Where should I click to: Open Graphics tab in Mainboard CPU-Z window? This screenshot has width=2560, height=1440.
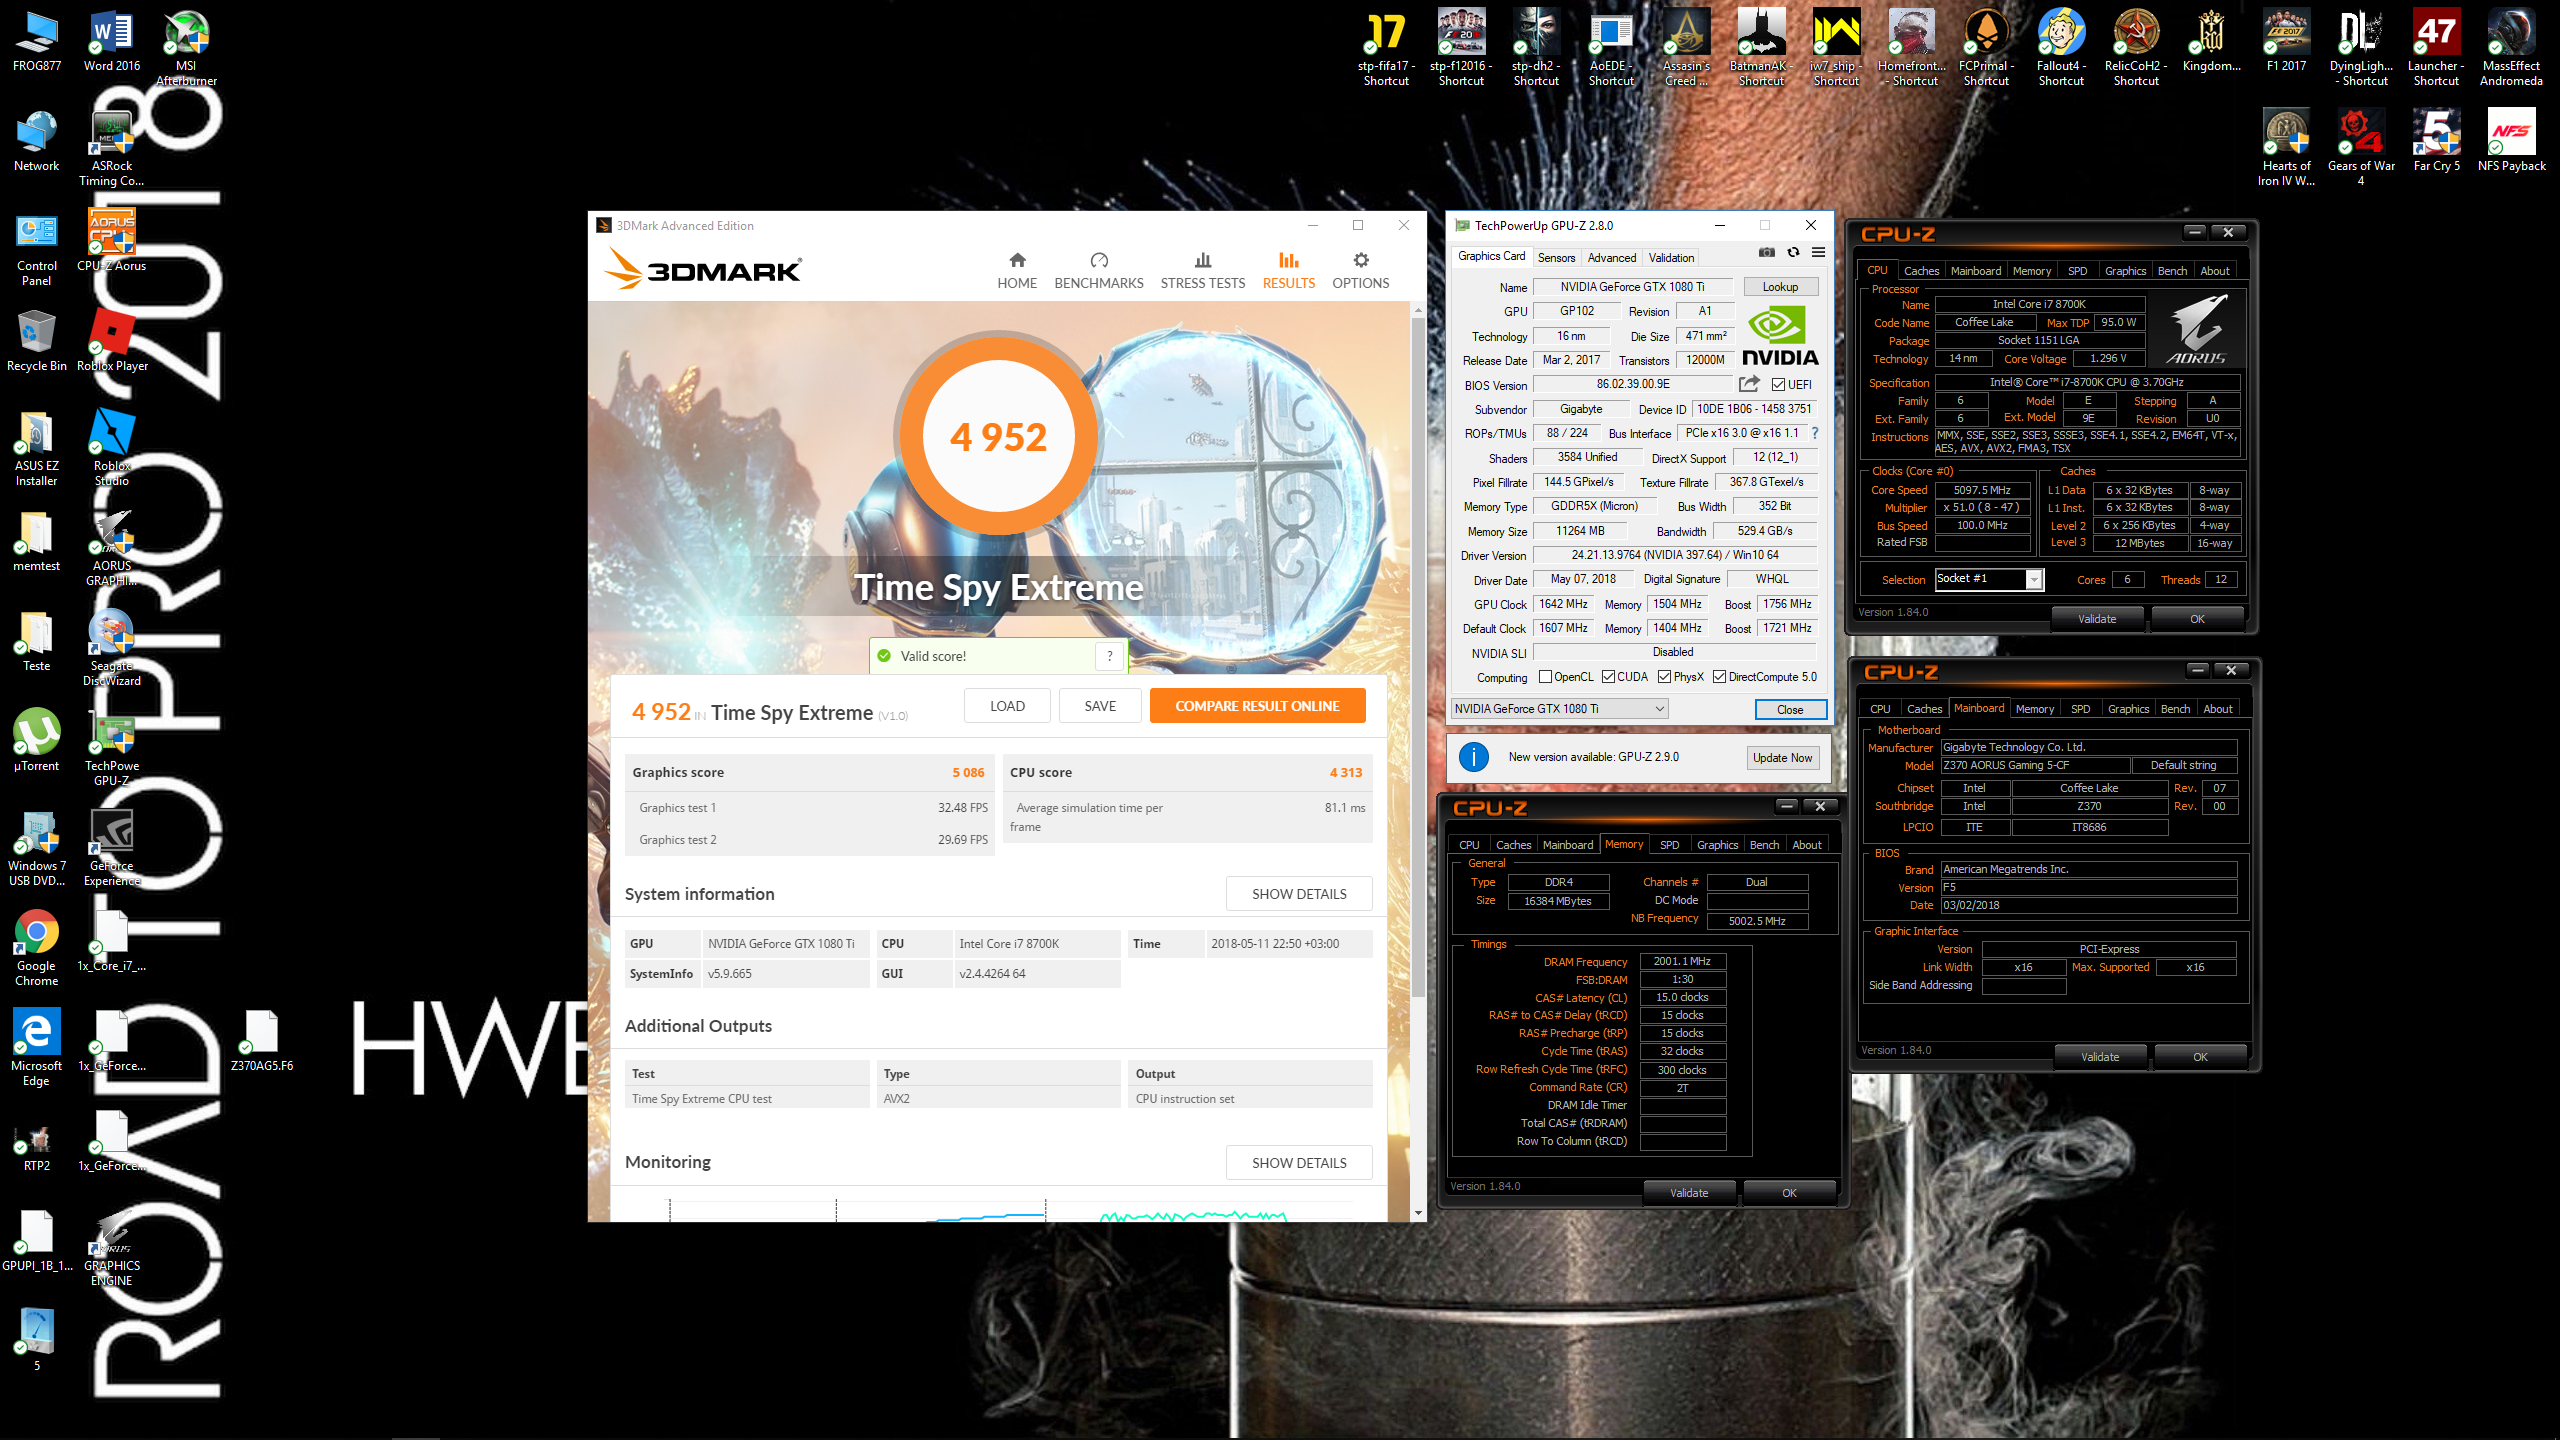point(2128,709)
